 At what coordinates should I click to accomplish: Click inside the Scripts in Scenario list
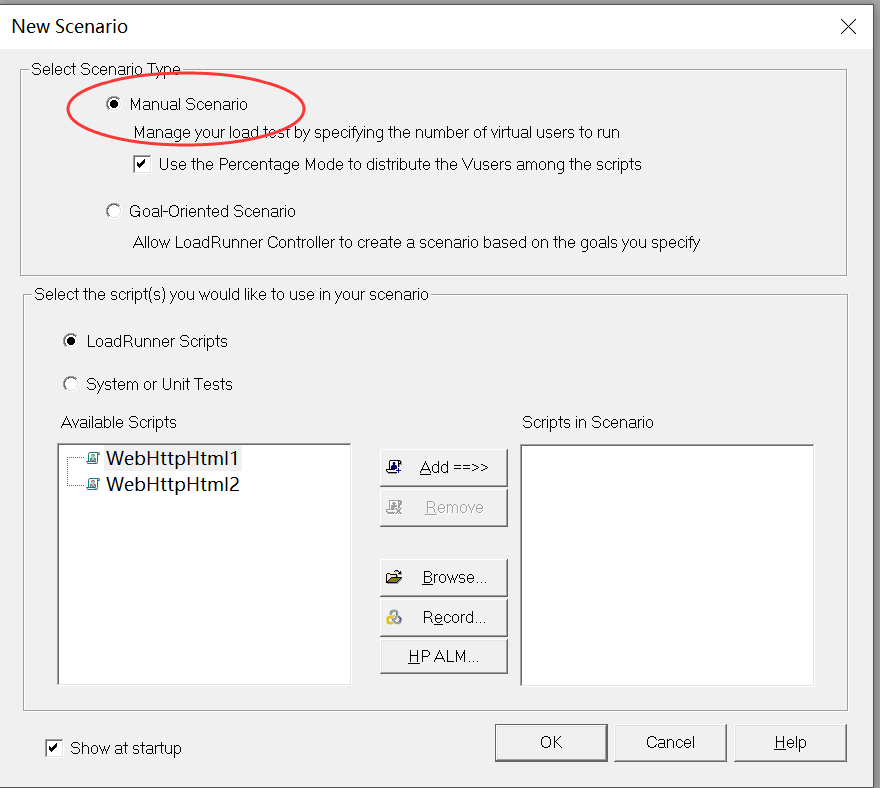[667, 565]
